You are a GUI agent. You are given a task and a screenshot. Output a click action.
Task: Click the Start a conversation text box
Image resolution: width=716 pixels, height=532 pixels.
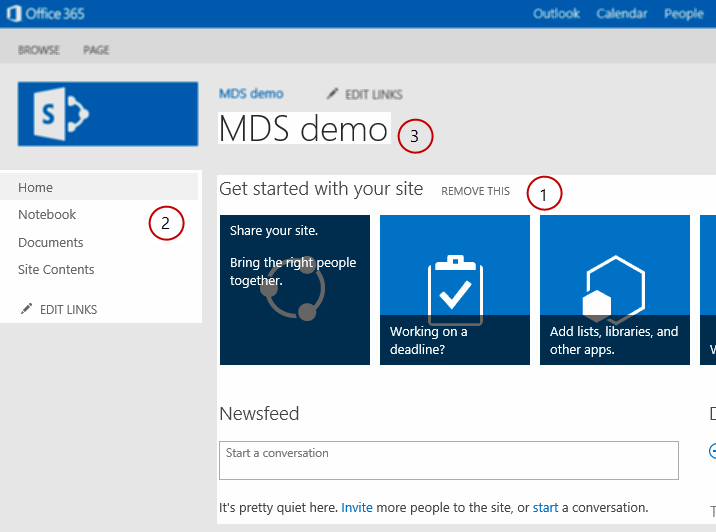[x=449, y=460]
